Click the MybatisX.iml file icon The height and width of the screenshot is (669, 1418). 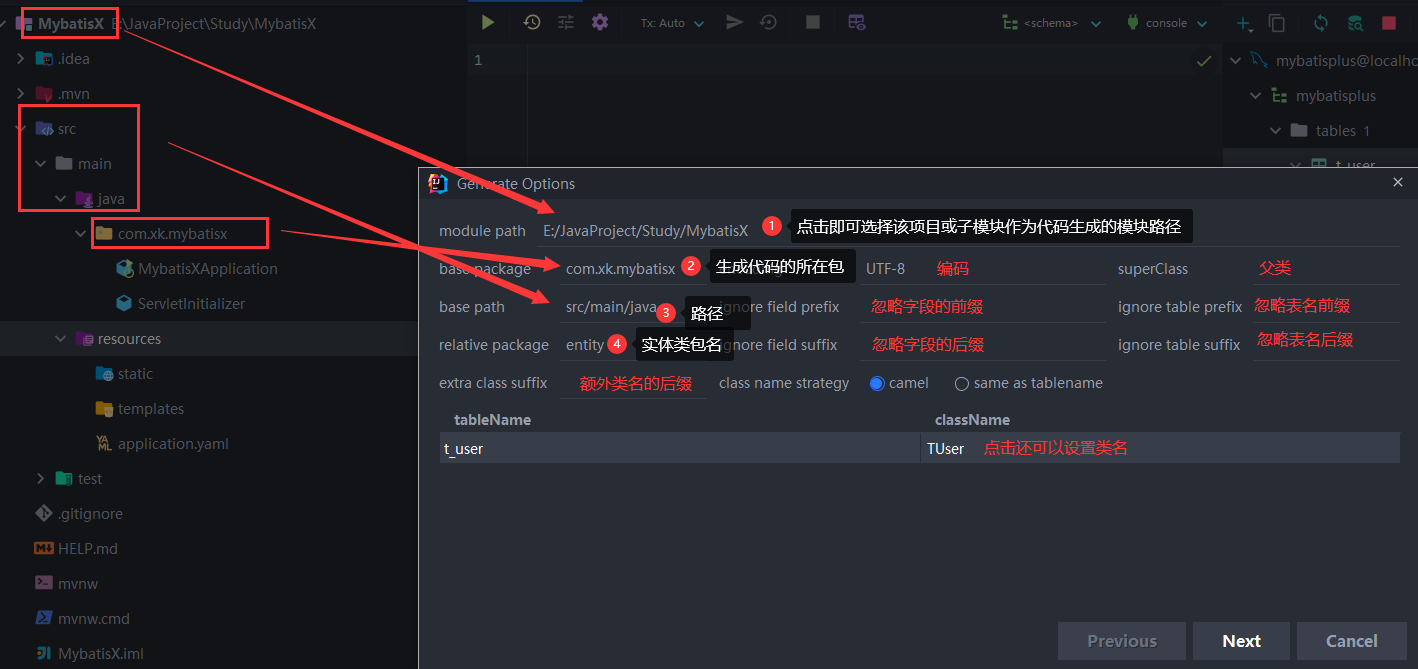(x=44, y=653)
